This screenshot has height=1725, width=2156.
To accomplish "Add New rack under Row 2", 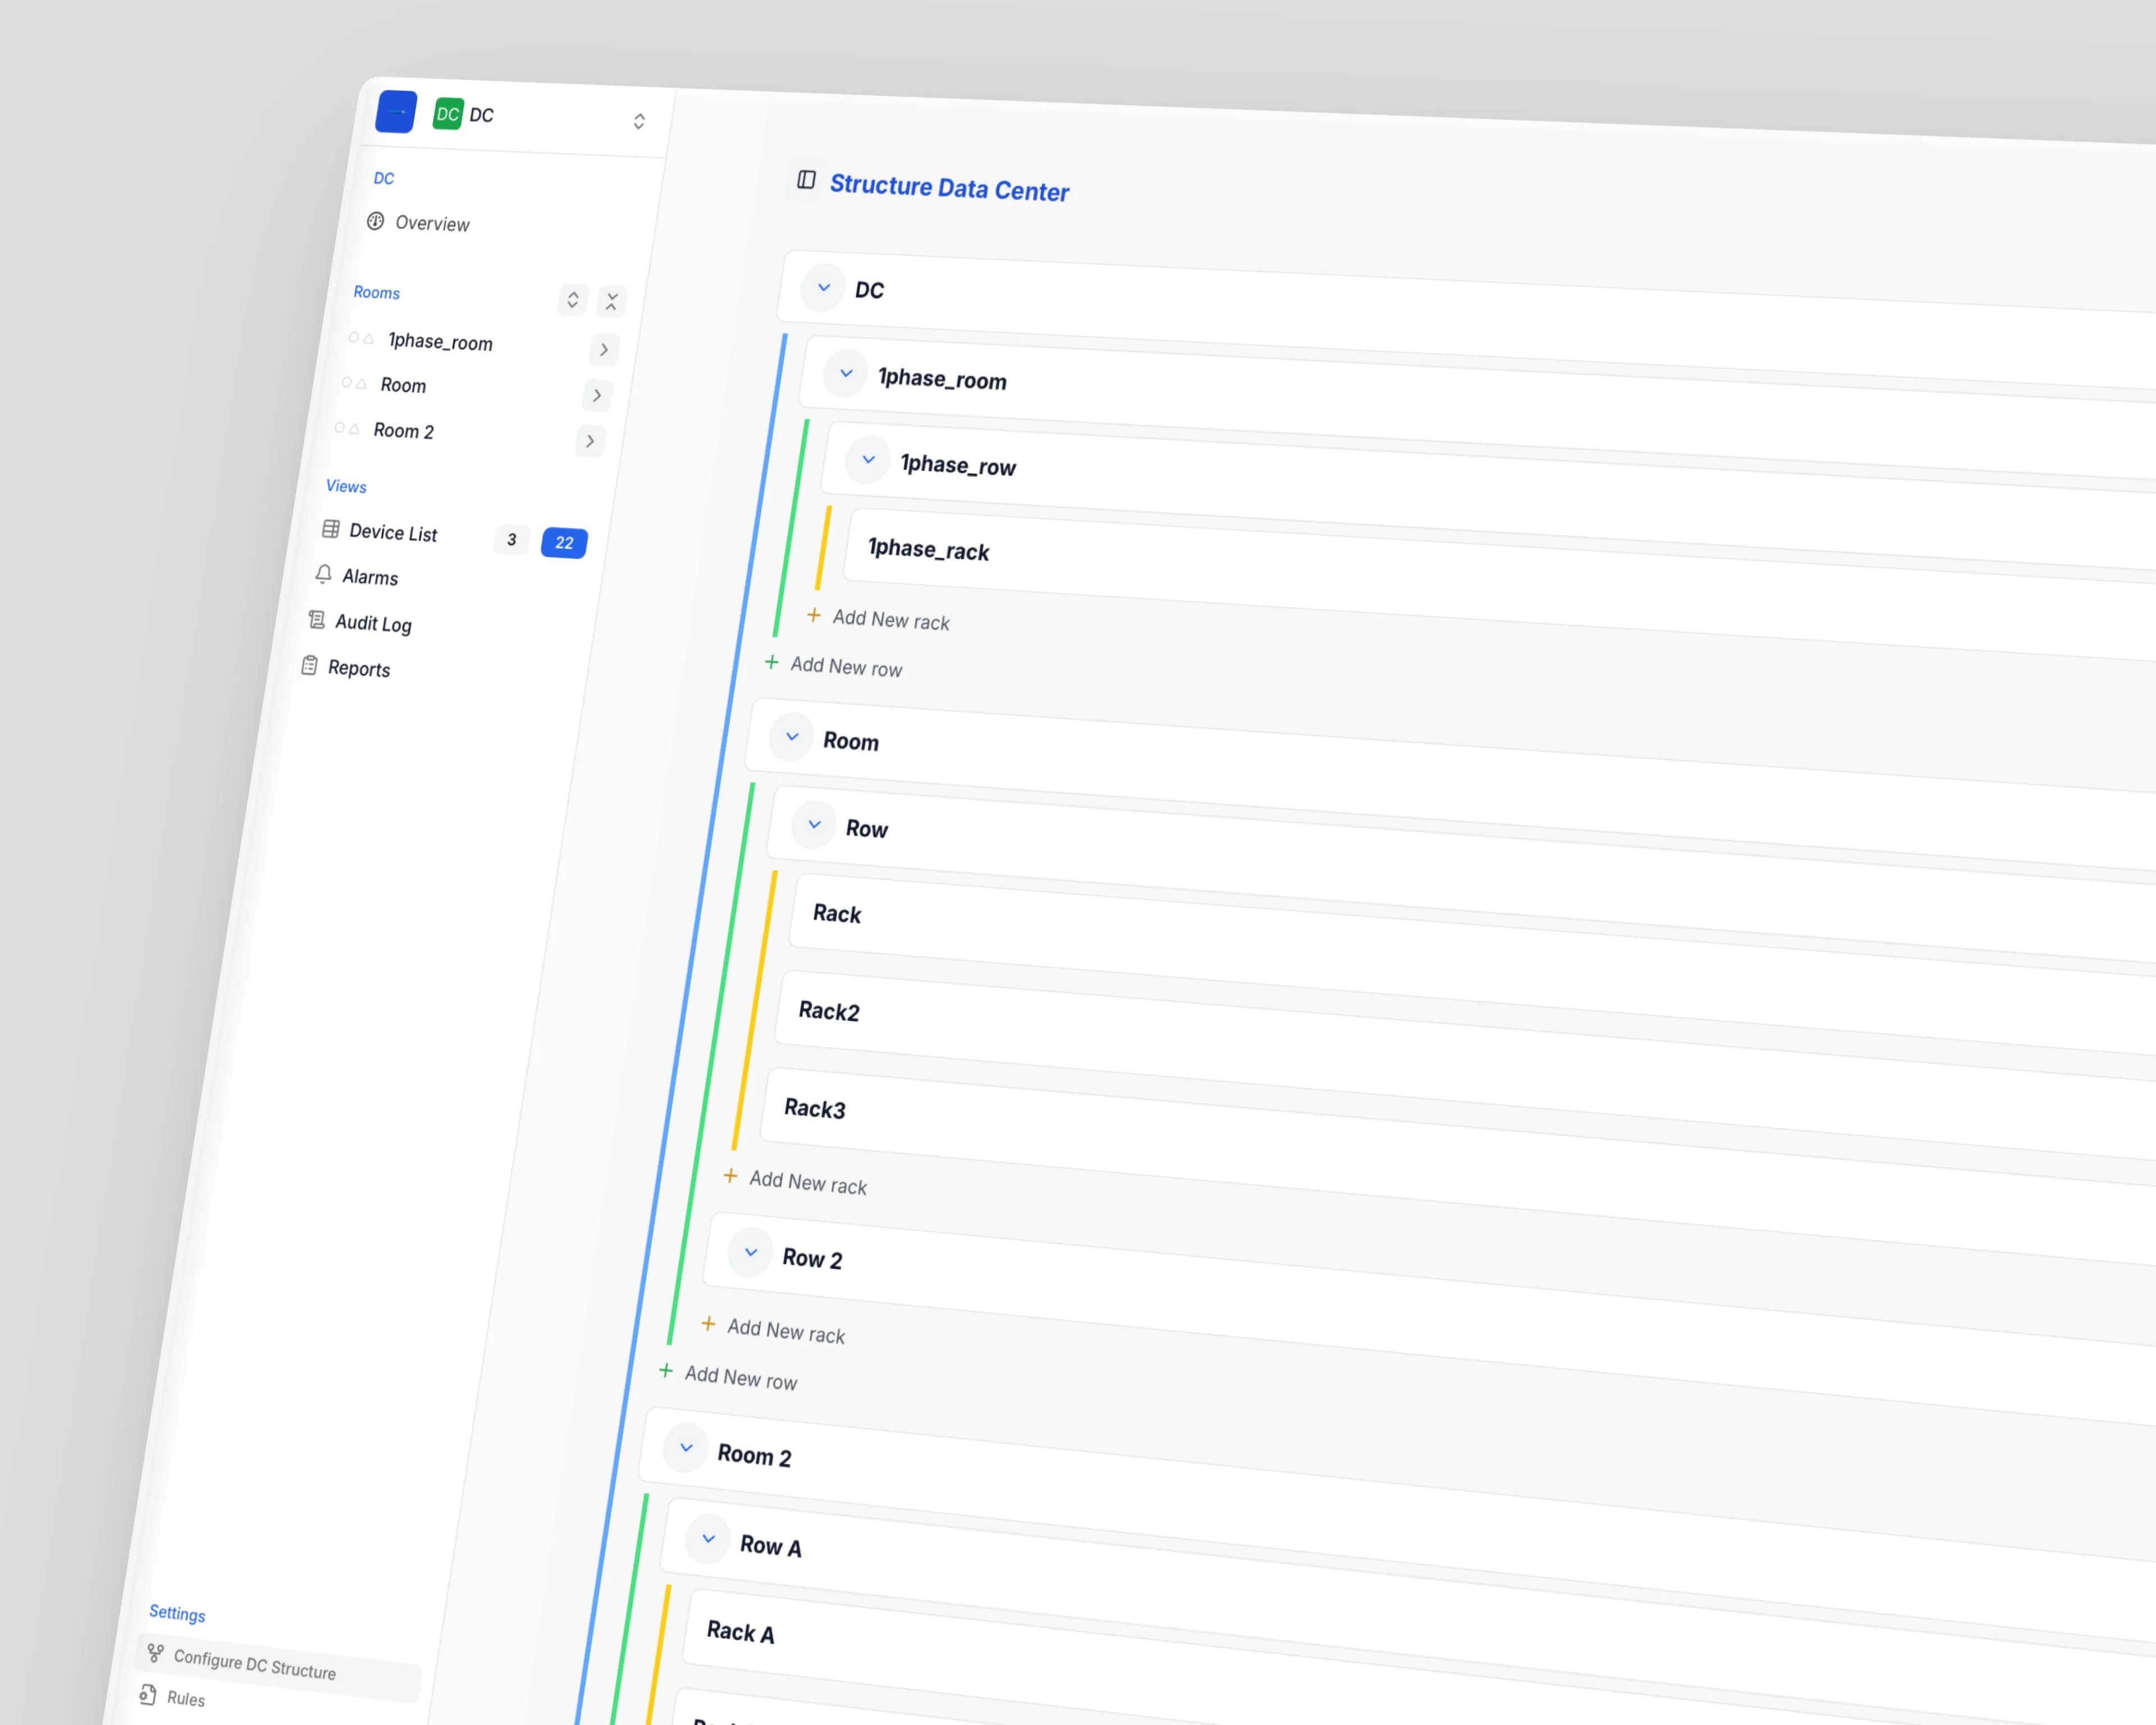I will point(774,1331).
